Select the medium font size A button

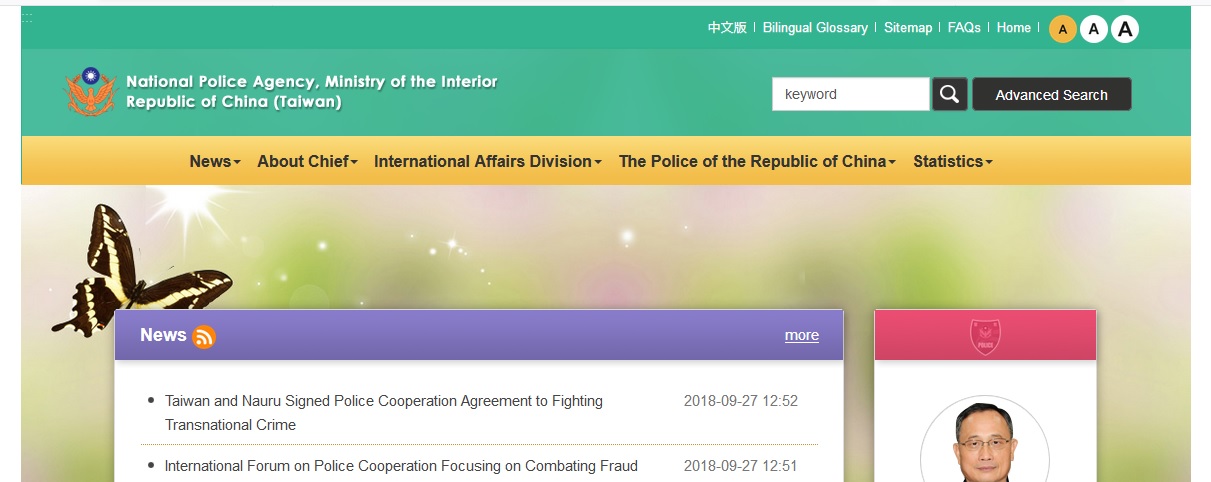pyautogui.click(x=1093, y=29)
